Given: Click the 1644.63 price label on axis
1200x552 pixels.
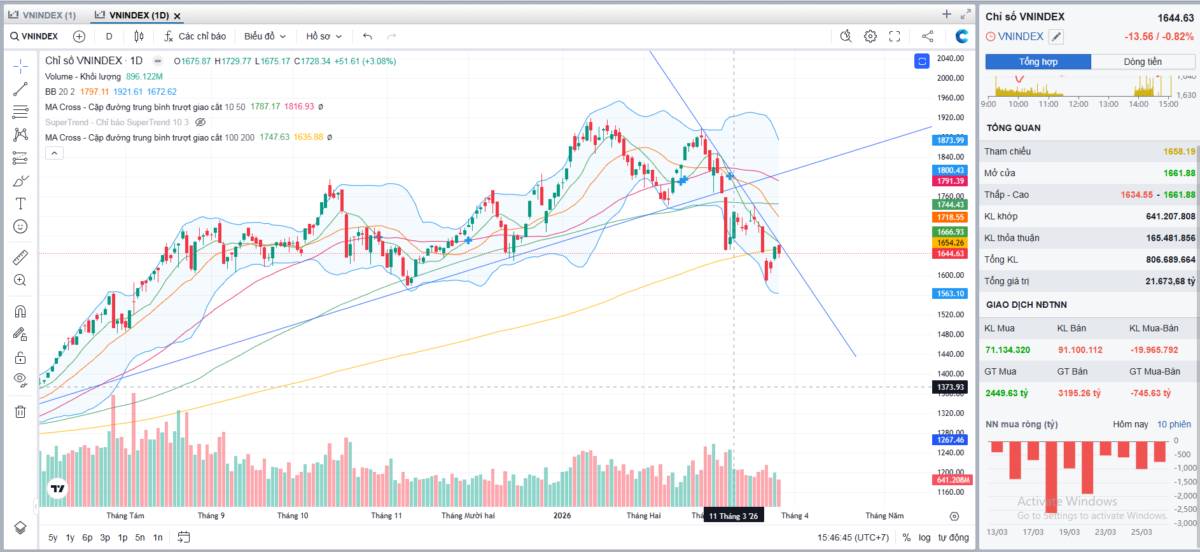Looking at the screenshot, I should (x=950, y=254).
